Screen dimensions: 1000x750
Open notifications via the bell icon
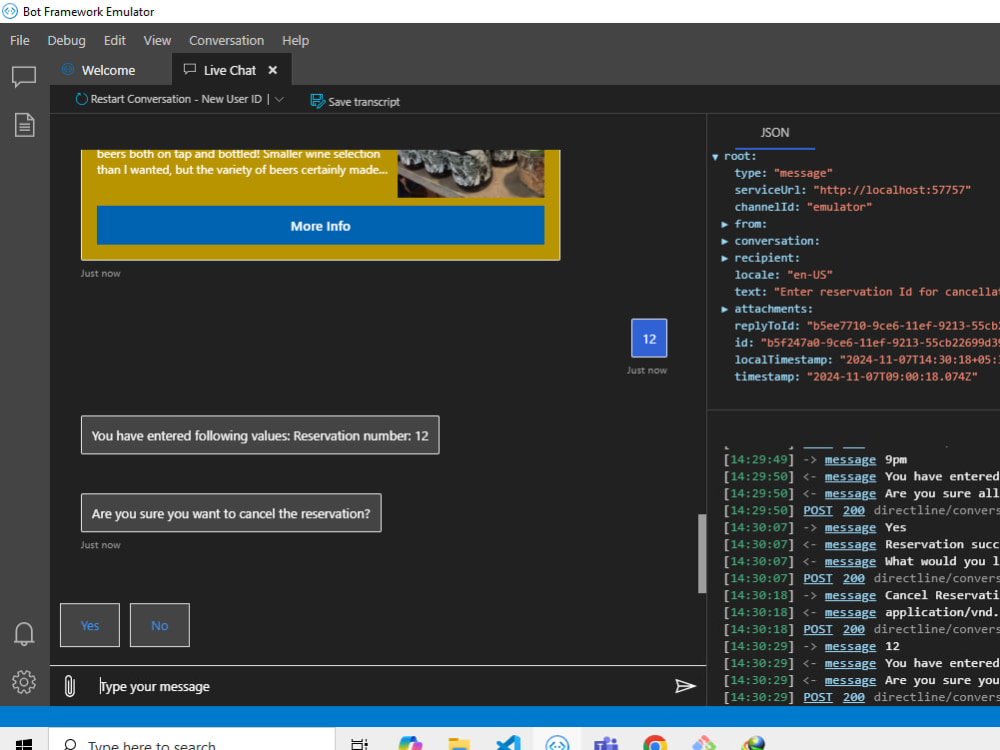coord(23,634)
